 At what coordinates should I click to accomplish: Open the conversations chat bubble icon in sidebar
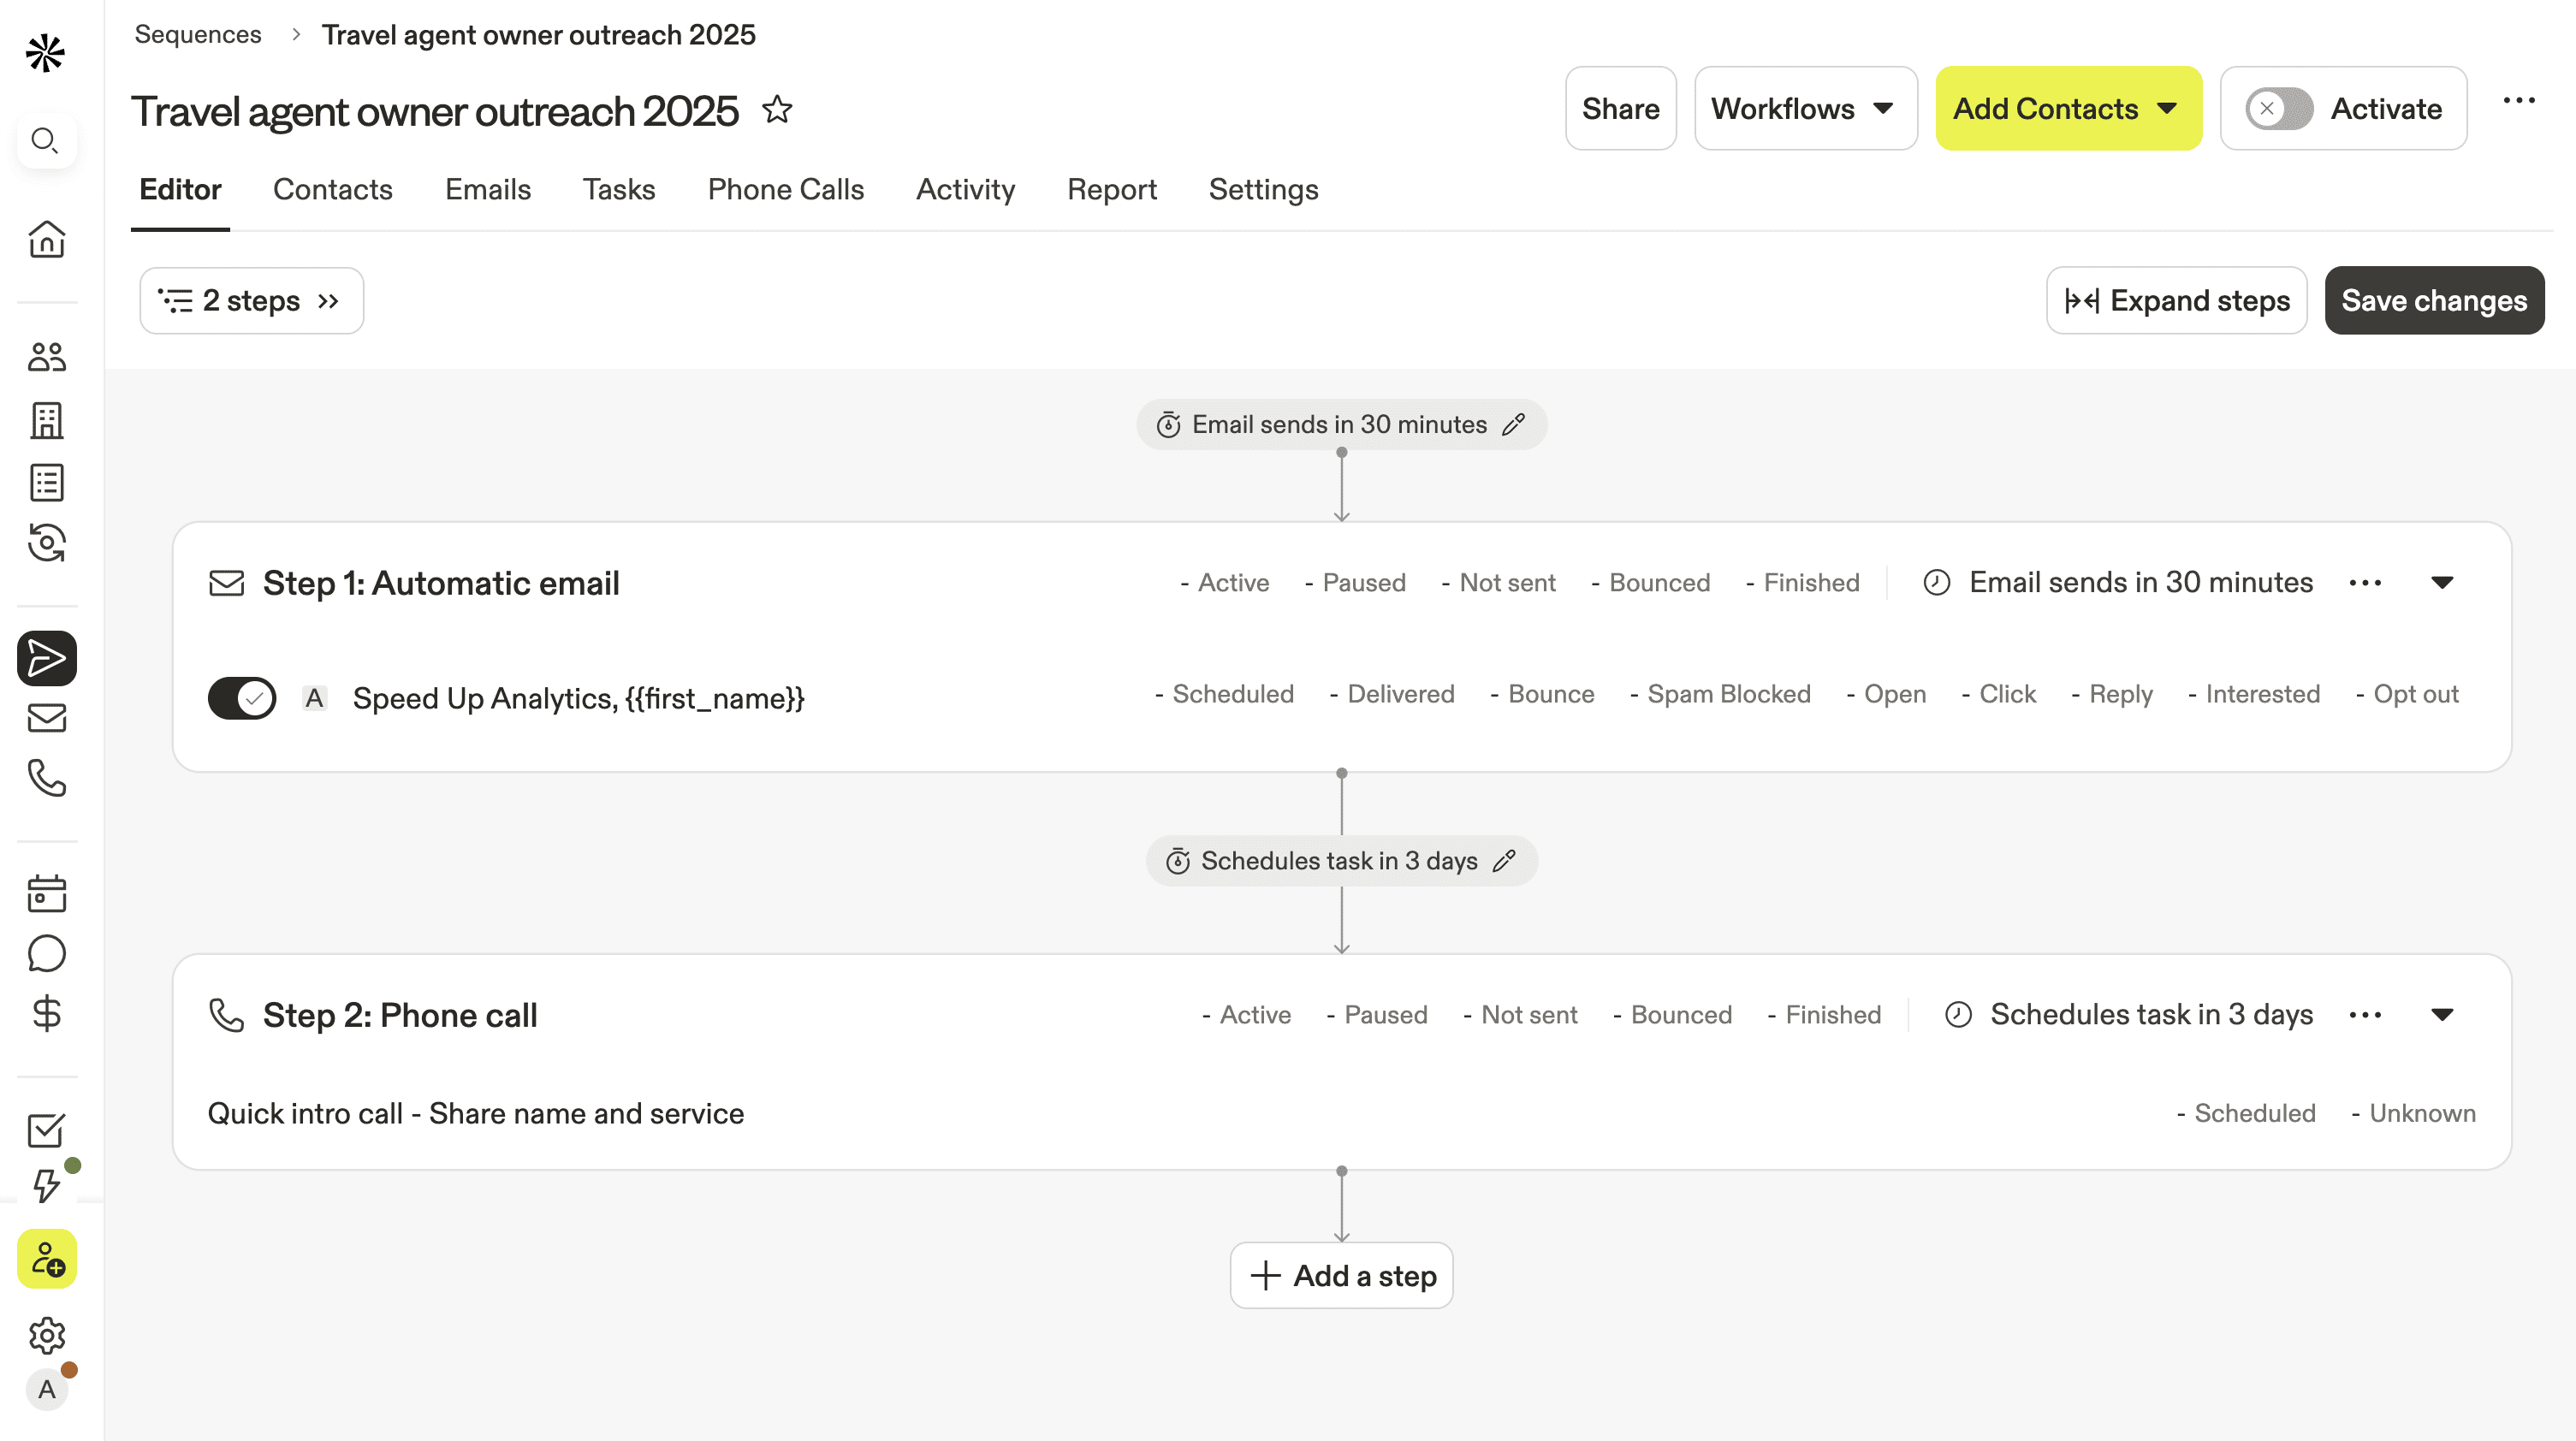[46, 954]
